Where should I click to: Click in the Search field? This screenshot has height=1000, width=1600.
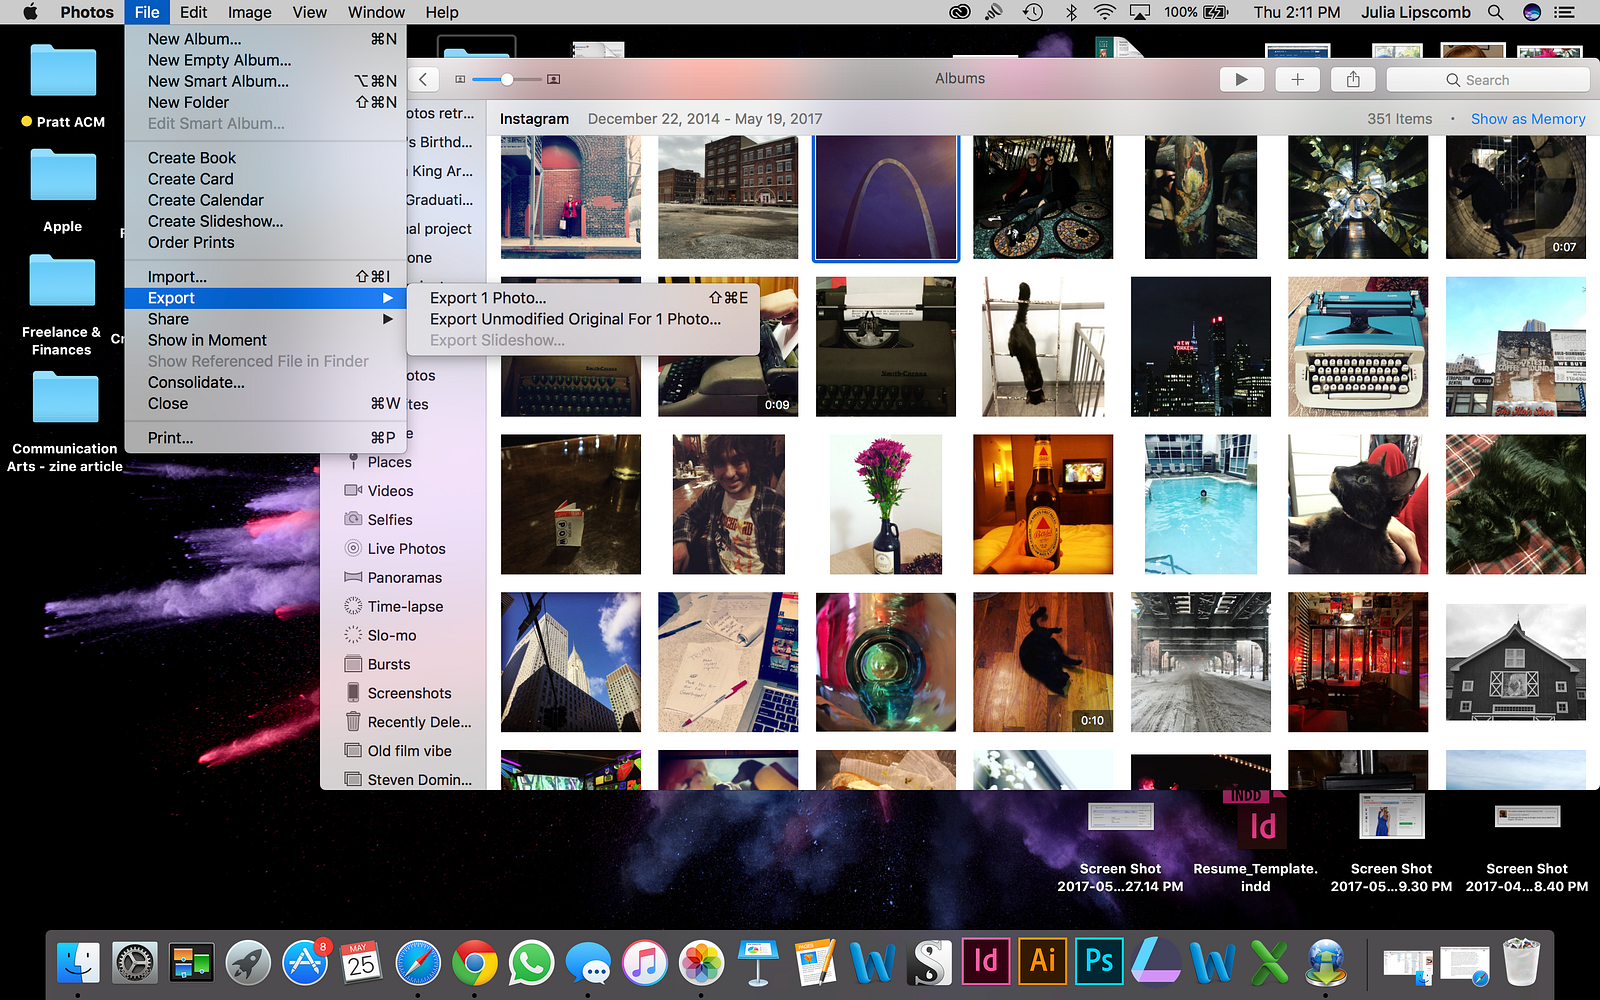[x=1488, y=80]
